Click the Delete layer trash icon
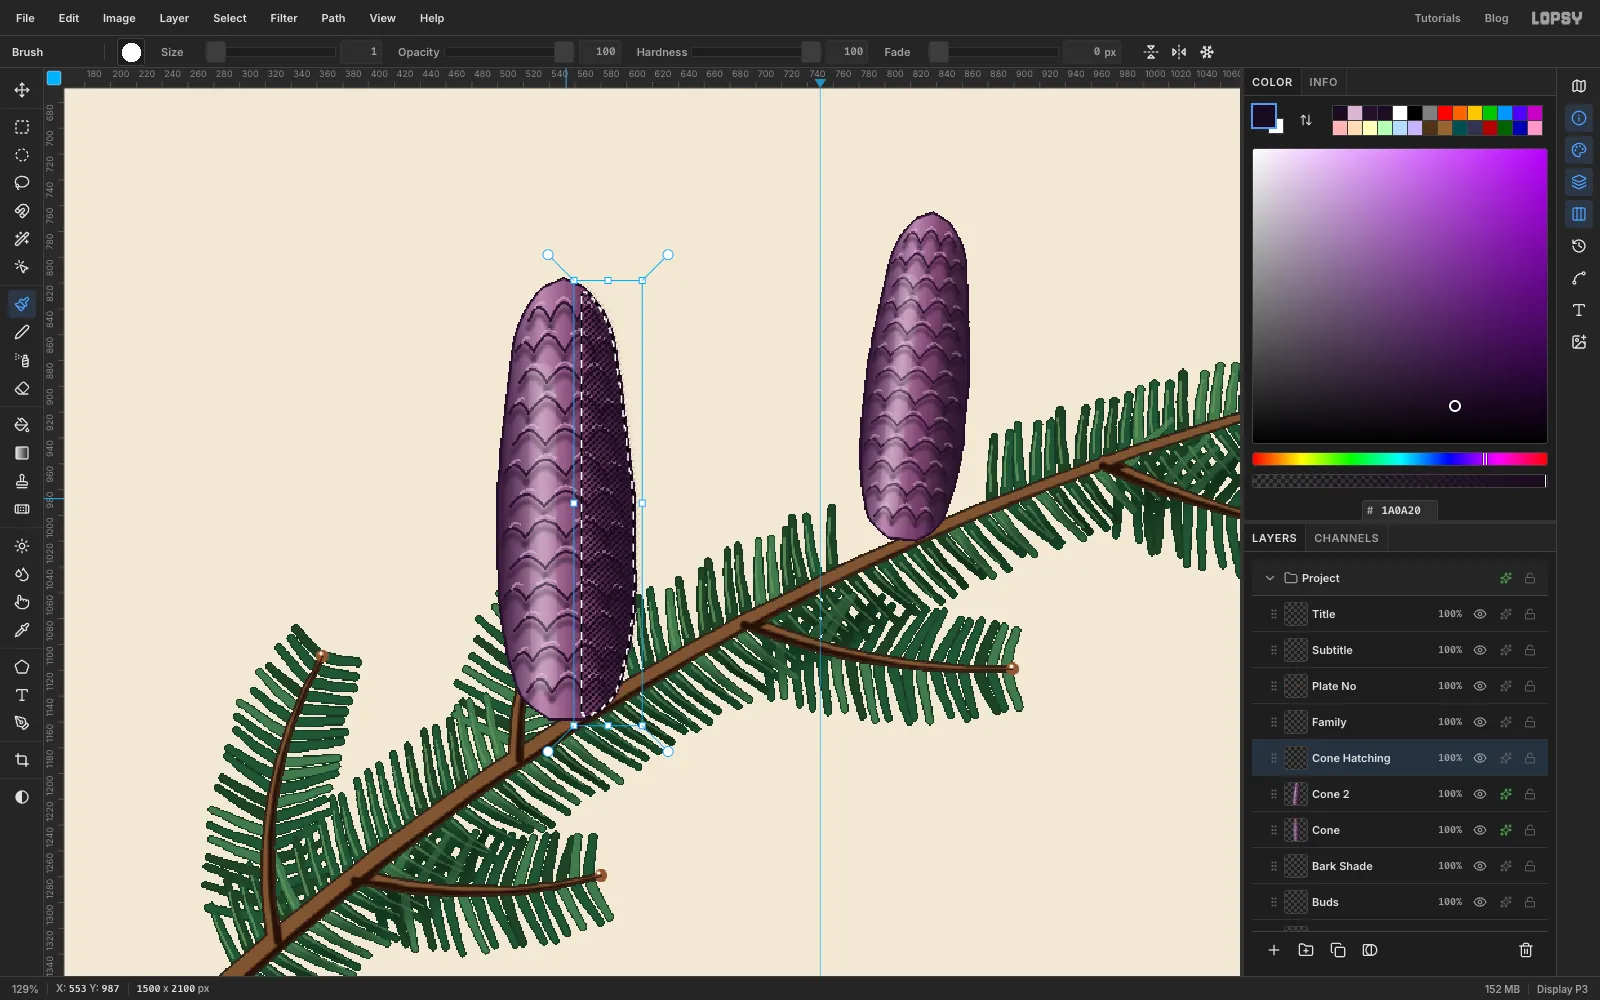1600x1000 pixels. tap(1526, 950)
